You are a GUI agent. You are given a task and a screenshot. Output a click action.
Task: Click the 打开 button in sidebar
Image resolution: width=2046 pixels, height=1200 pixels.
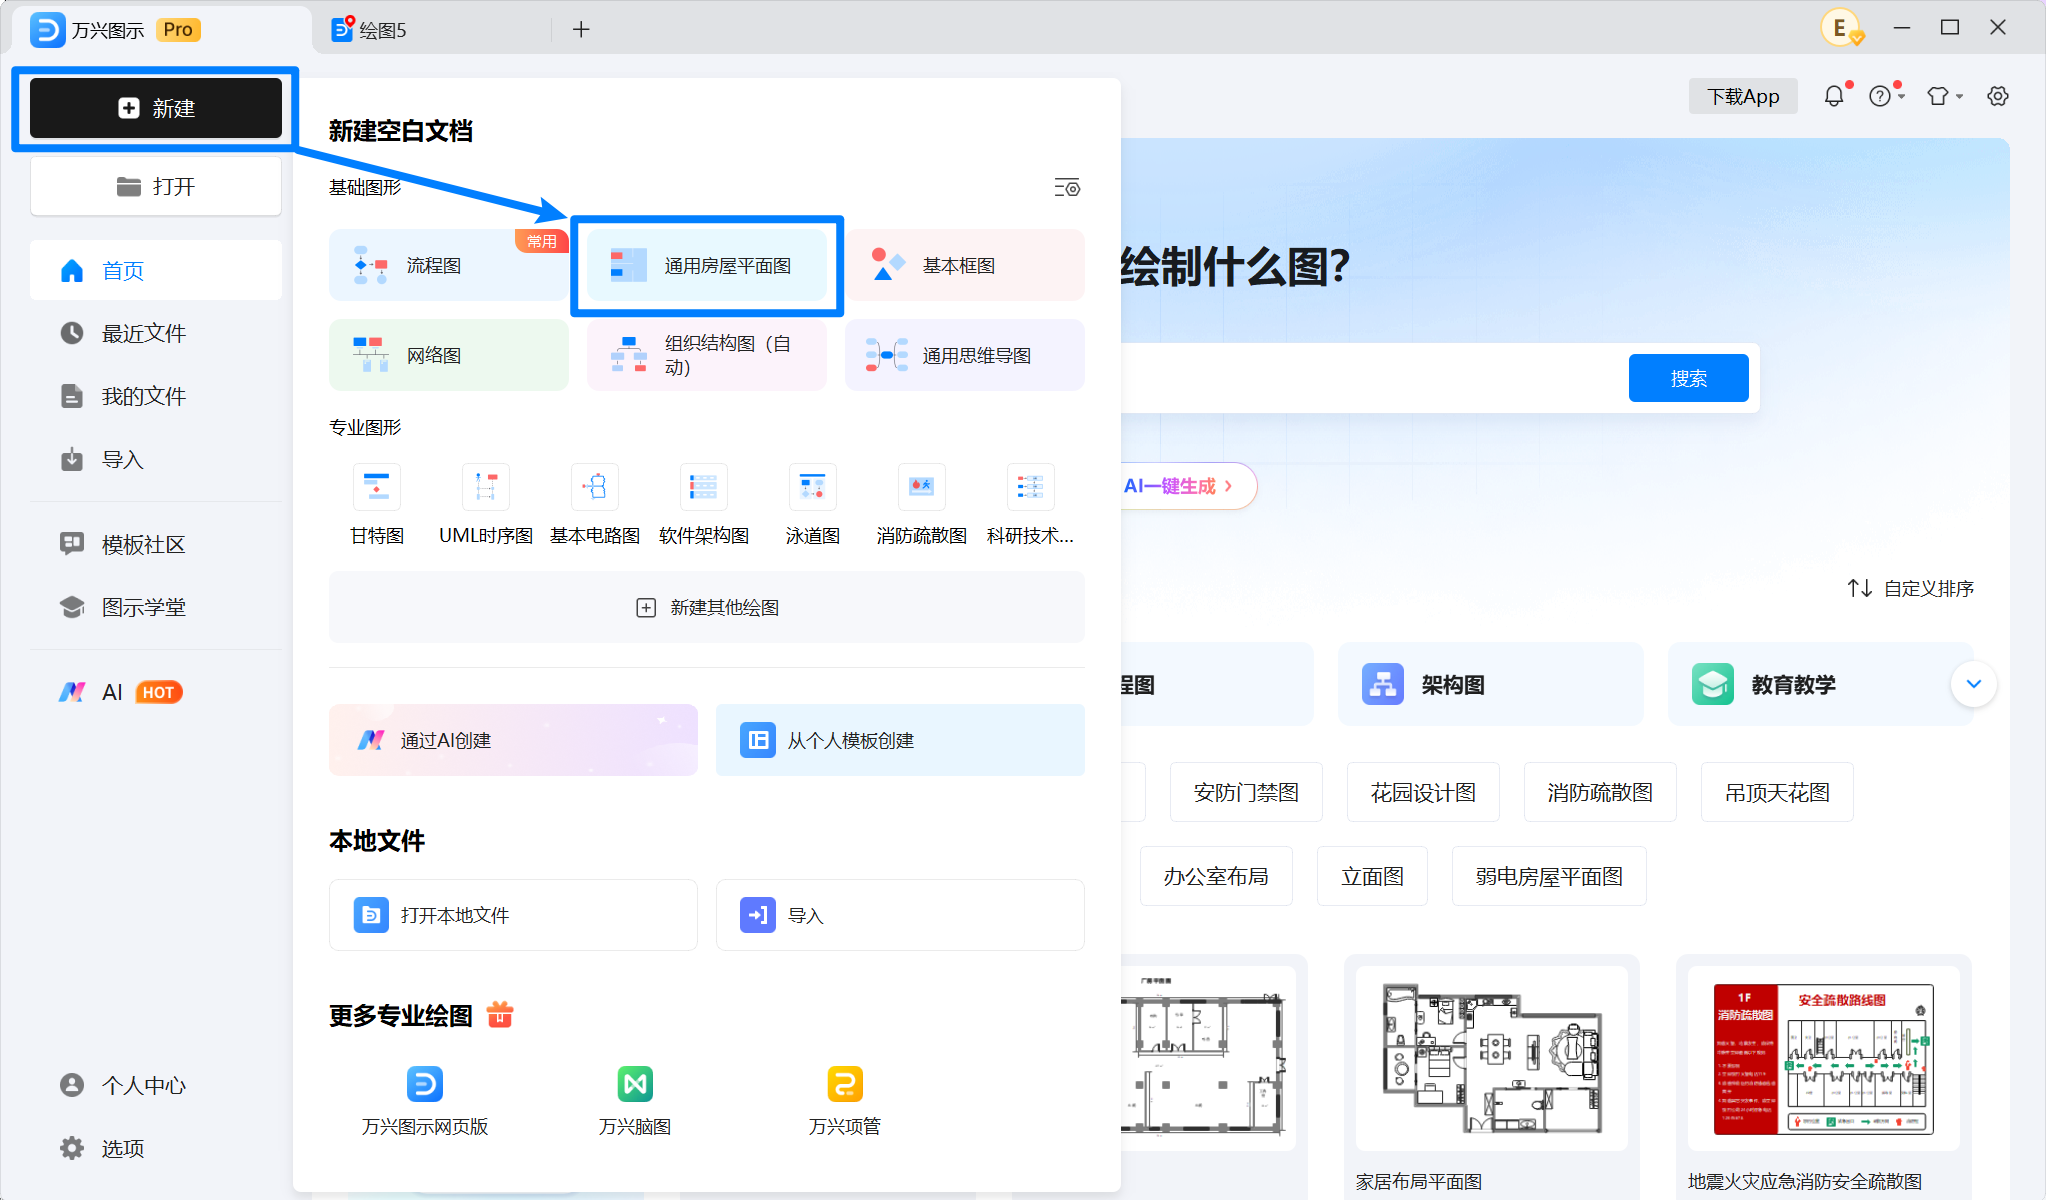click(156, 186)
